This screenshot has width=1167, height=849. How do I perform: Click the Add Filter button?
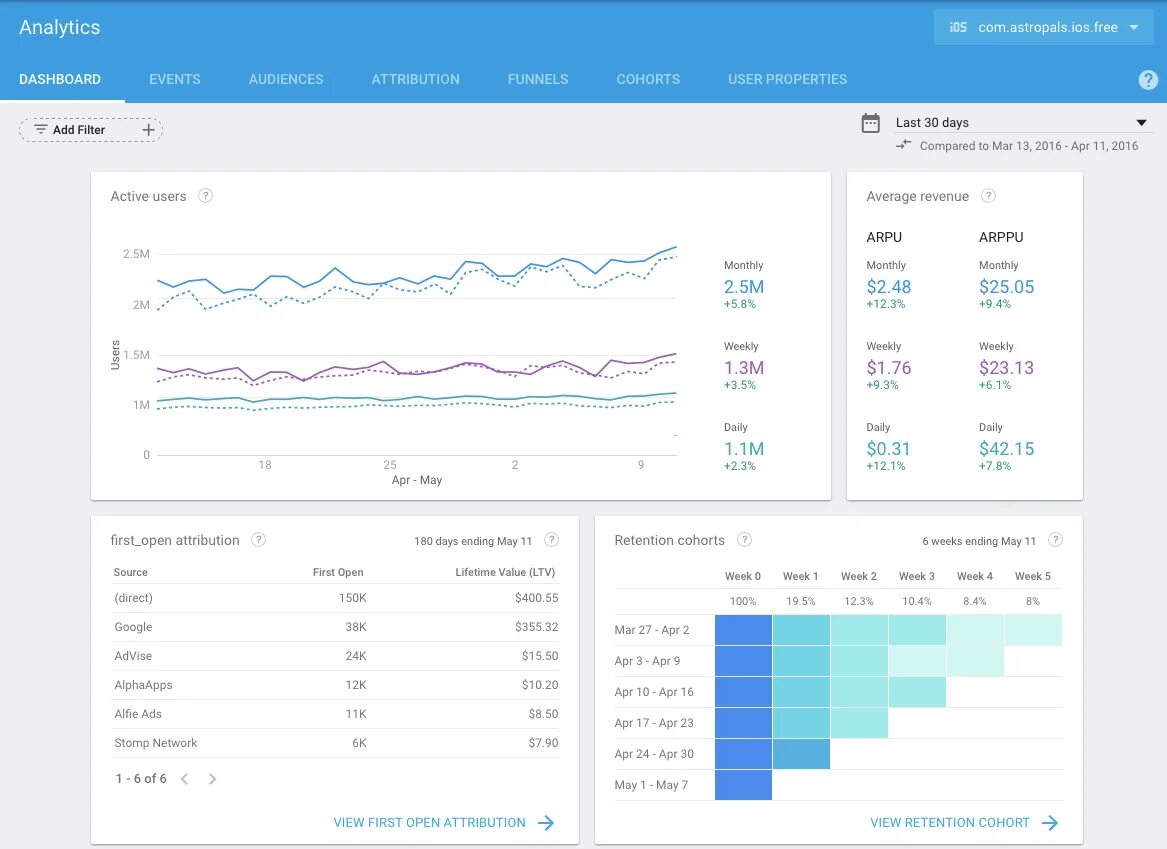pos(91,129)
